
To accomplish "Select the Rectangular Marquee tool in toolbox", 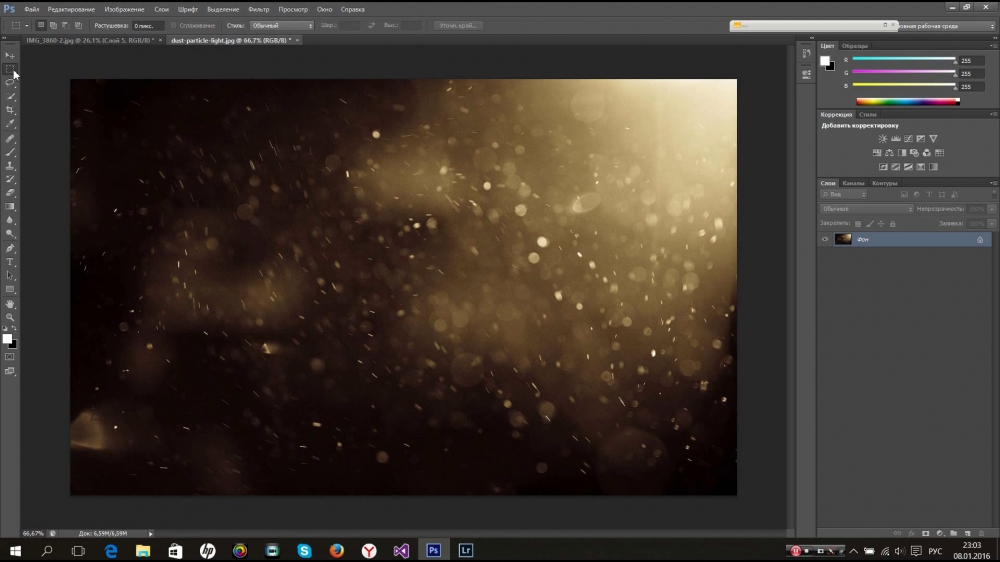I will (x=10, y=69).
